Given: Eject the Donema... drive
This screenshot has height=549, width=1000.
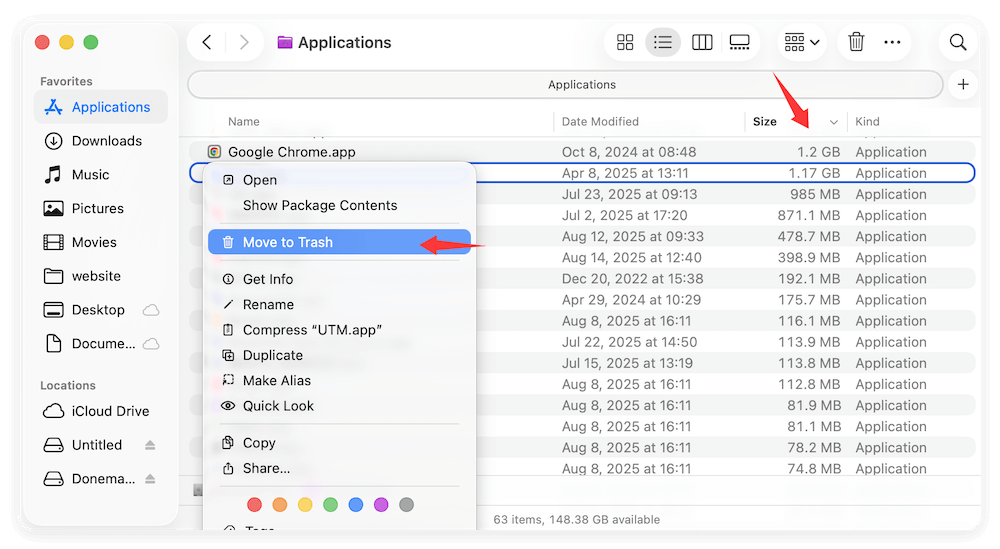Looking at the screenshot, I should 150,479.
